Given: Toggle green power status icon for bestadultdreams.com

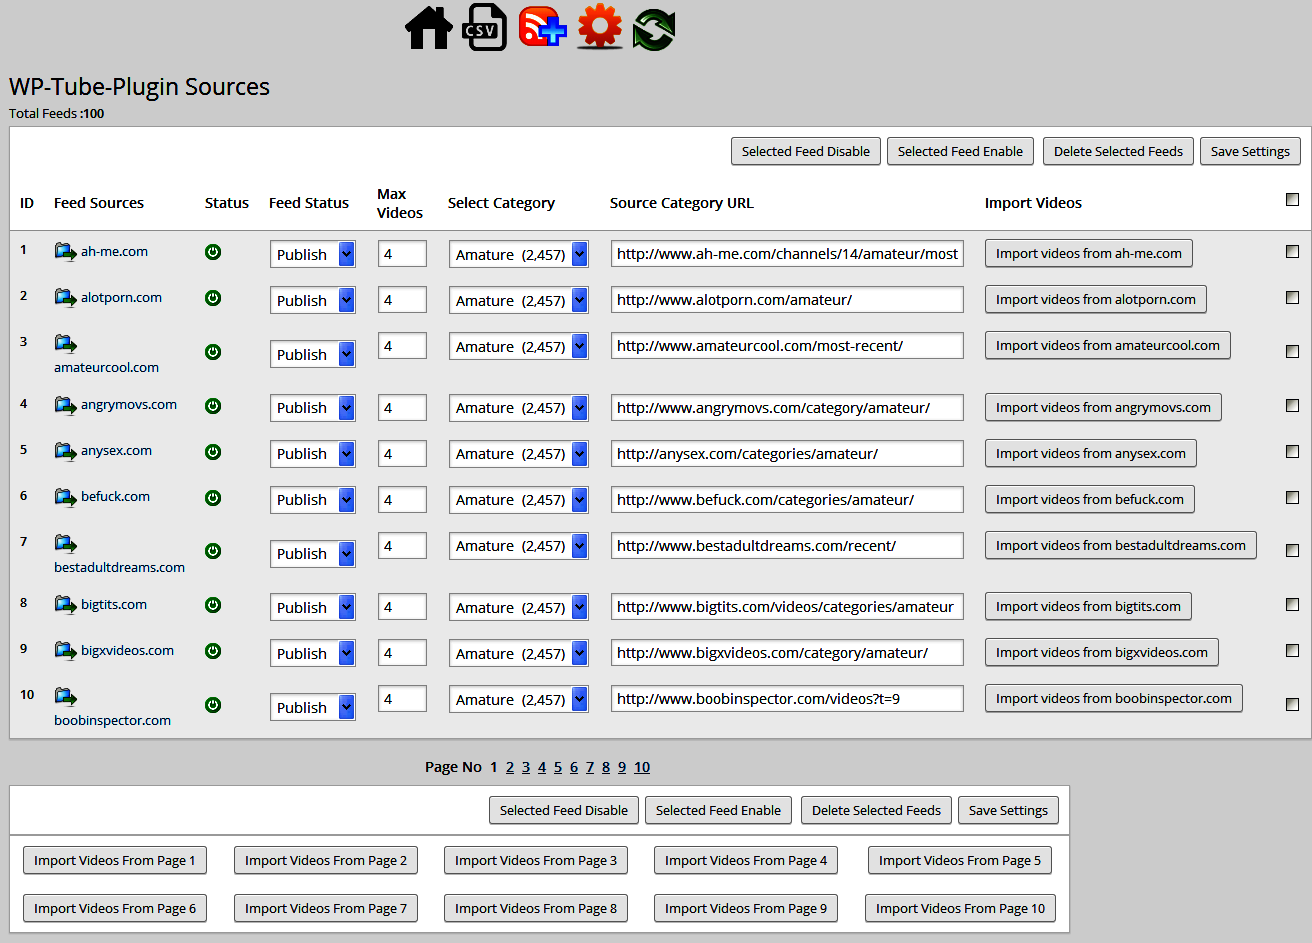Looking at the screenshot, I should [x=213, y=551].
